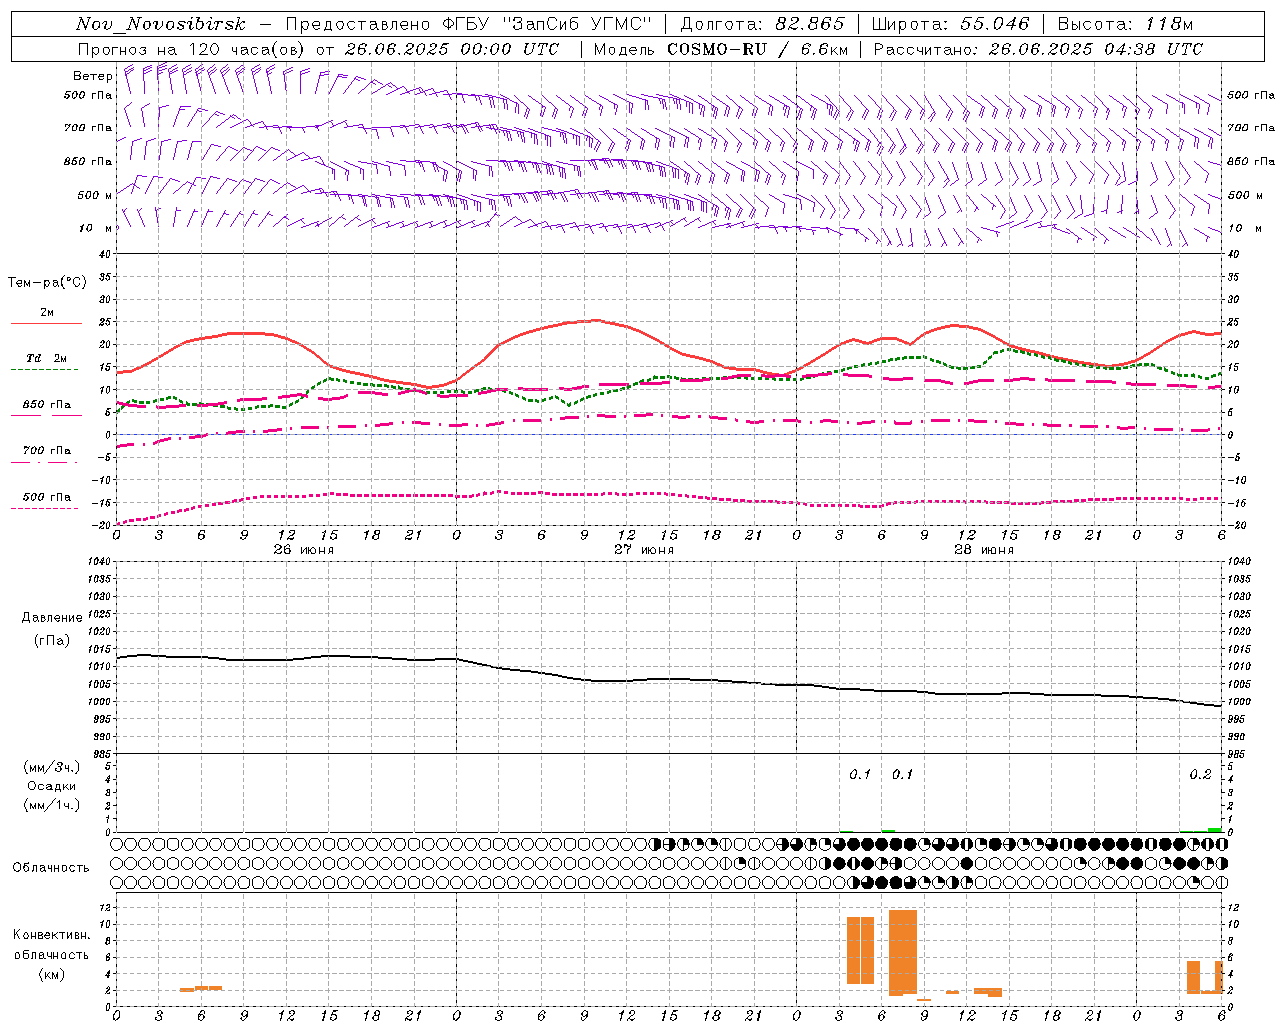Click the 26 июня date label

point(304,550)
